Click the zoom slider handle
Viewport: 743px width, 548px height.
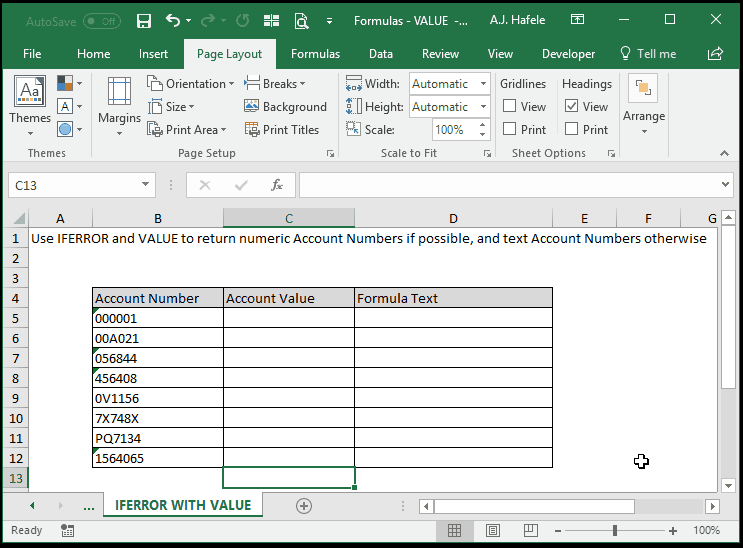click(x=615, y=530)
